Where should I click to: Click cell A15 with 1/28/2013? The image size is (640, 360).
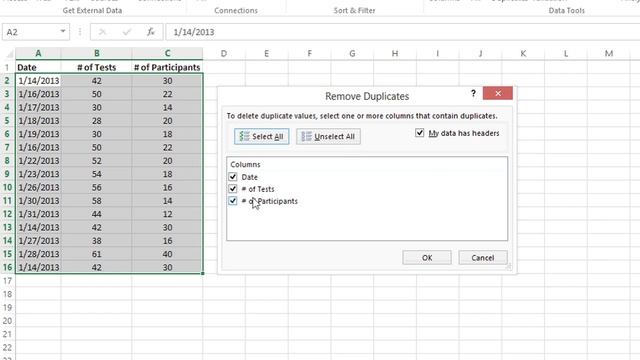(38, 254)
